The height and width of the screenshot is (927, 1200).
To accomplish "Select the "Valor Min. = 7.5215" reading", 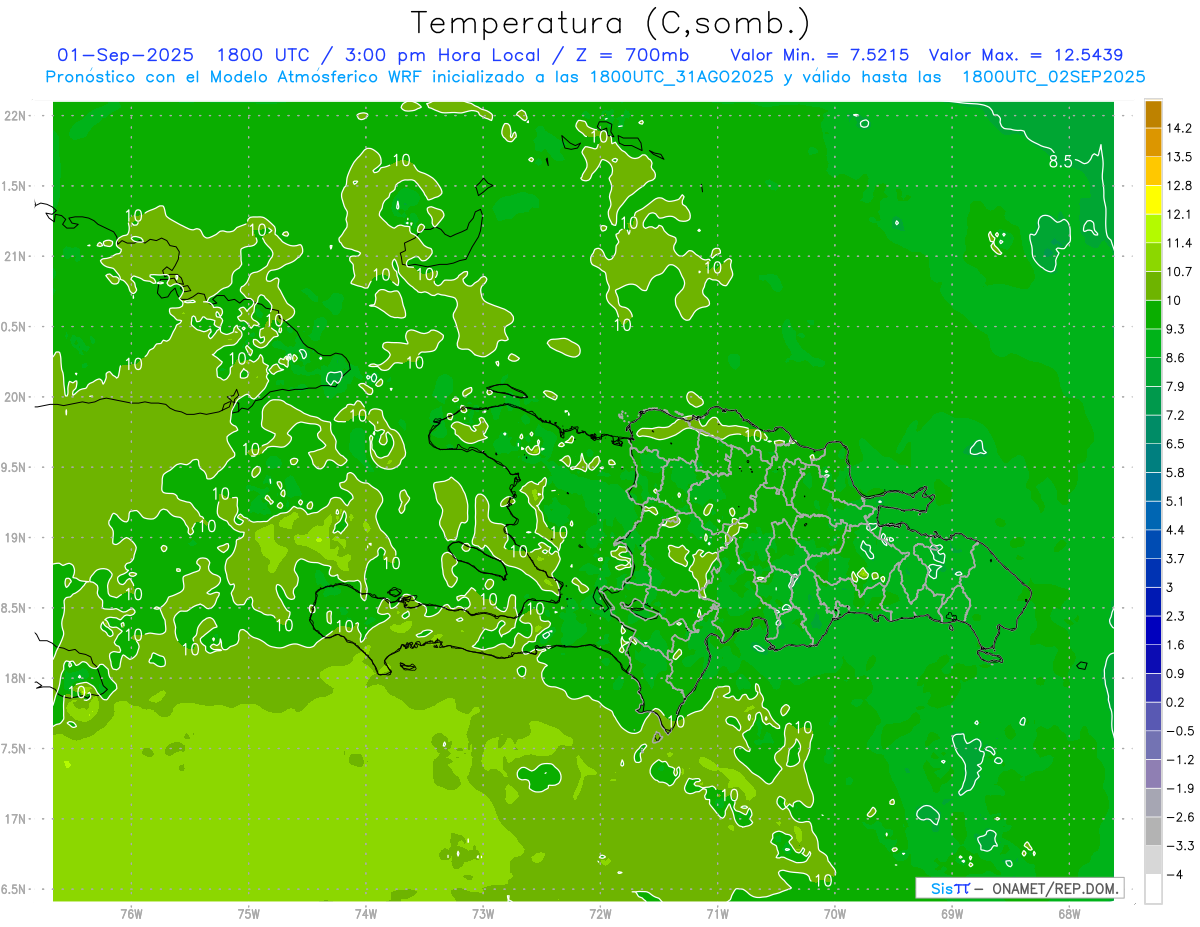I will [820, 55].
